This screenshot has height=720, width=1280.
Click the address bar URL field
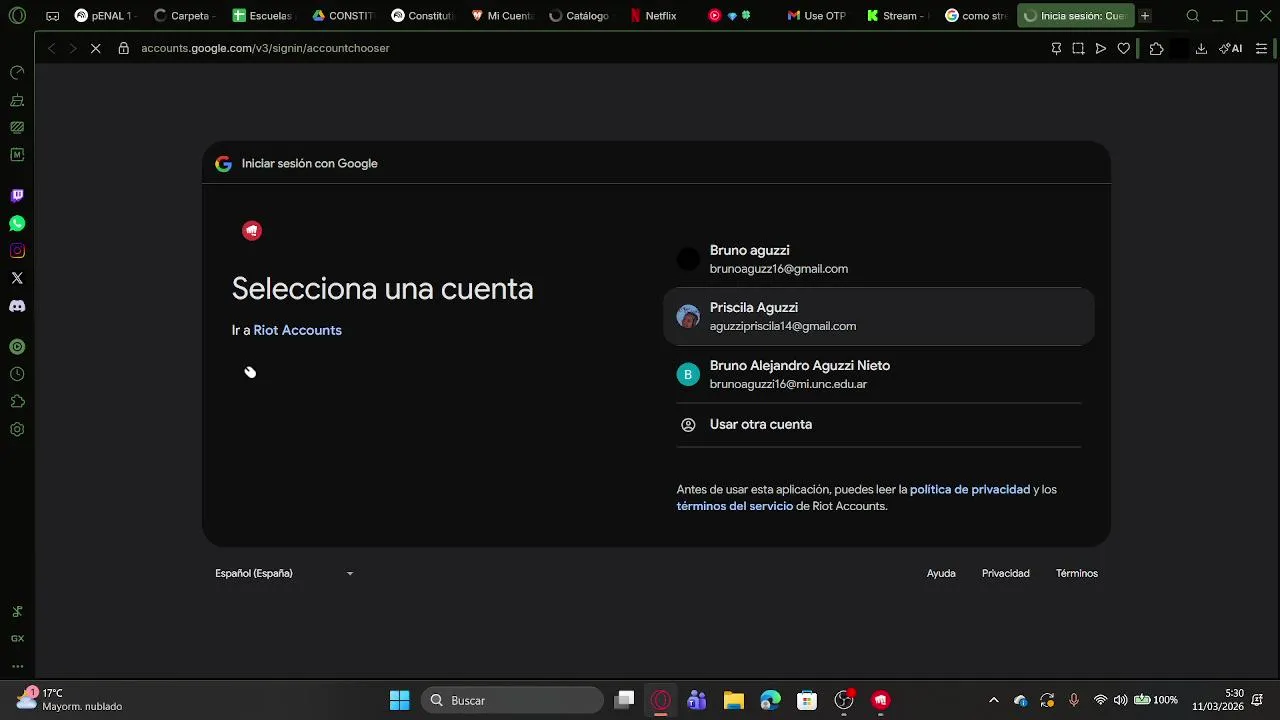pyautogui.click(x=590, y=48)
